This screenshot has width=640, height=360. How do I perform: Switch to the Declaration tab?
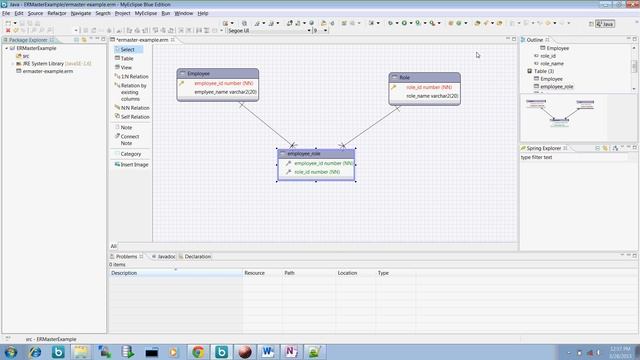pos(195,256)
